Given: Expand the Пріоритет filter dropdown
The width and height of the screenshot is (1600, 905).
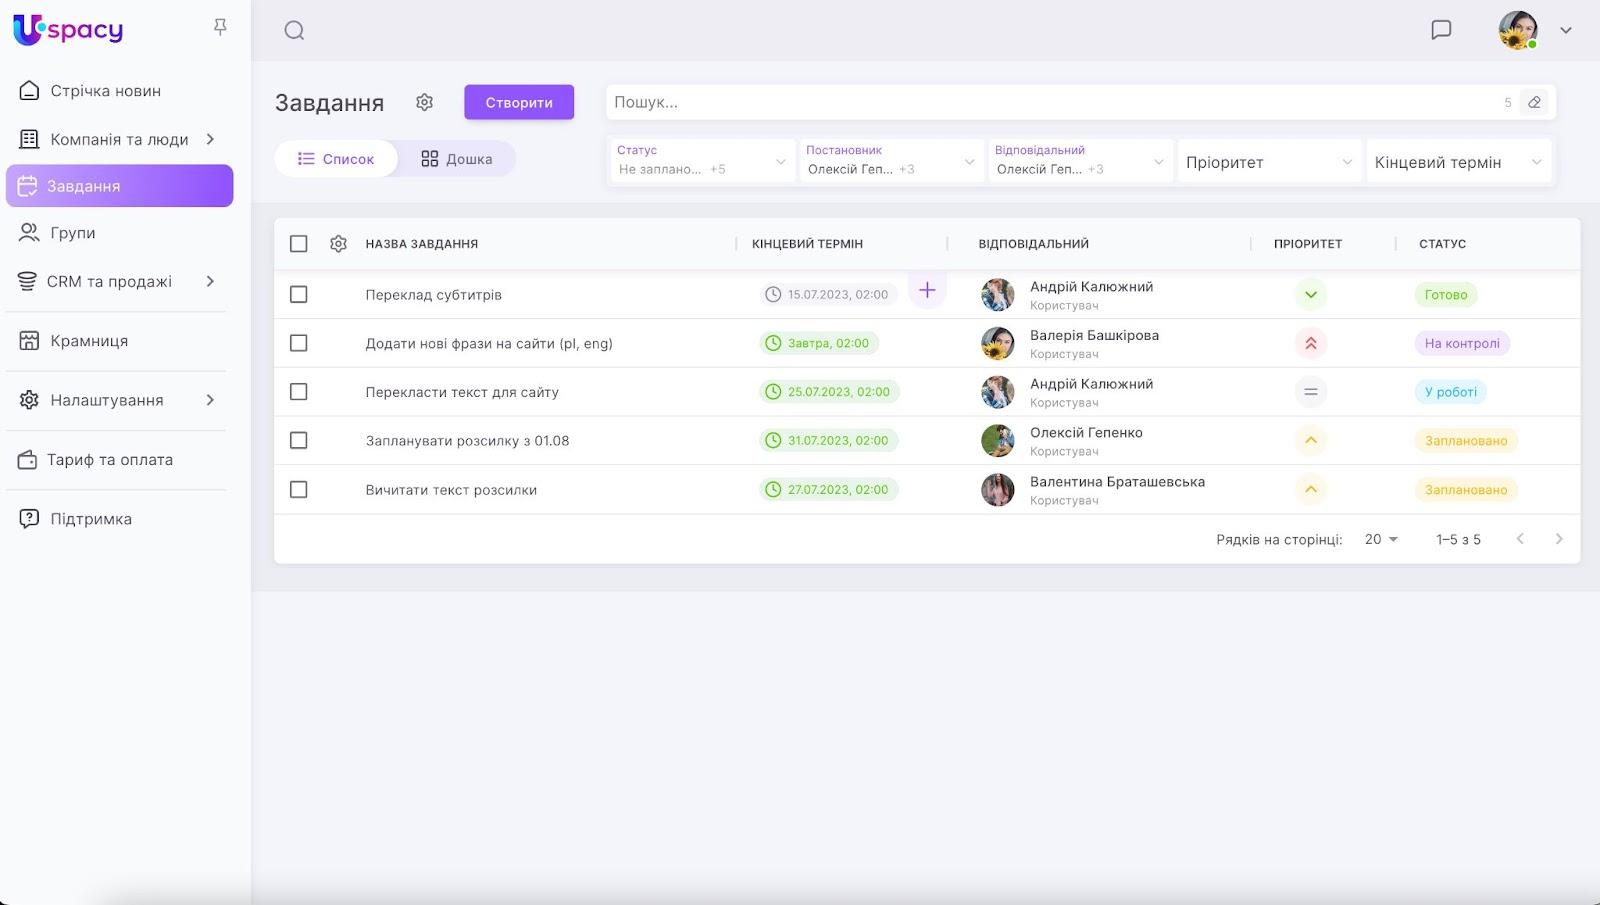Looking at the screenshot, I should pyautogui.click(x=1268, y=162).
